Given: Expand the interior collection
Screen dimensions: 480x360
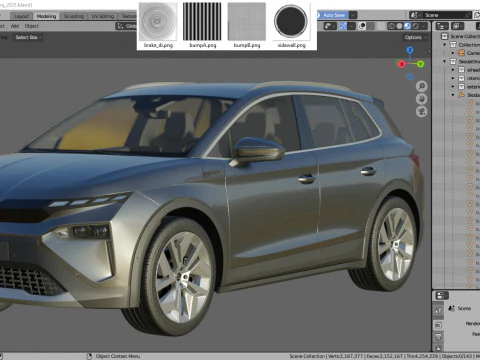Looking at the screenshot, I should click(453, 78).
